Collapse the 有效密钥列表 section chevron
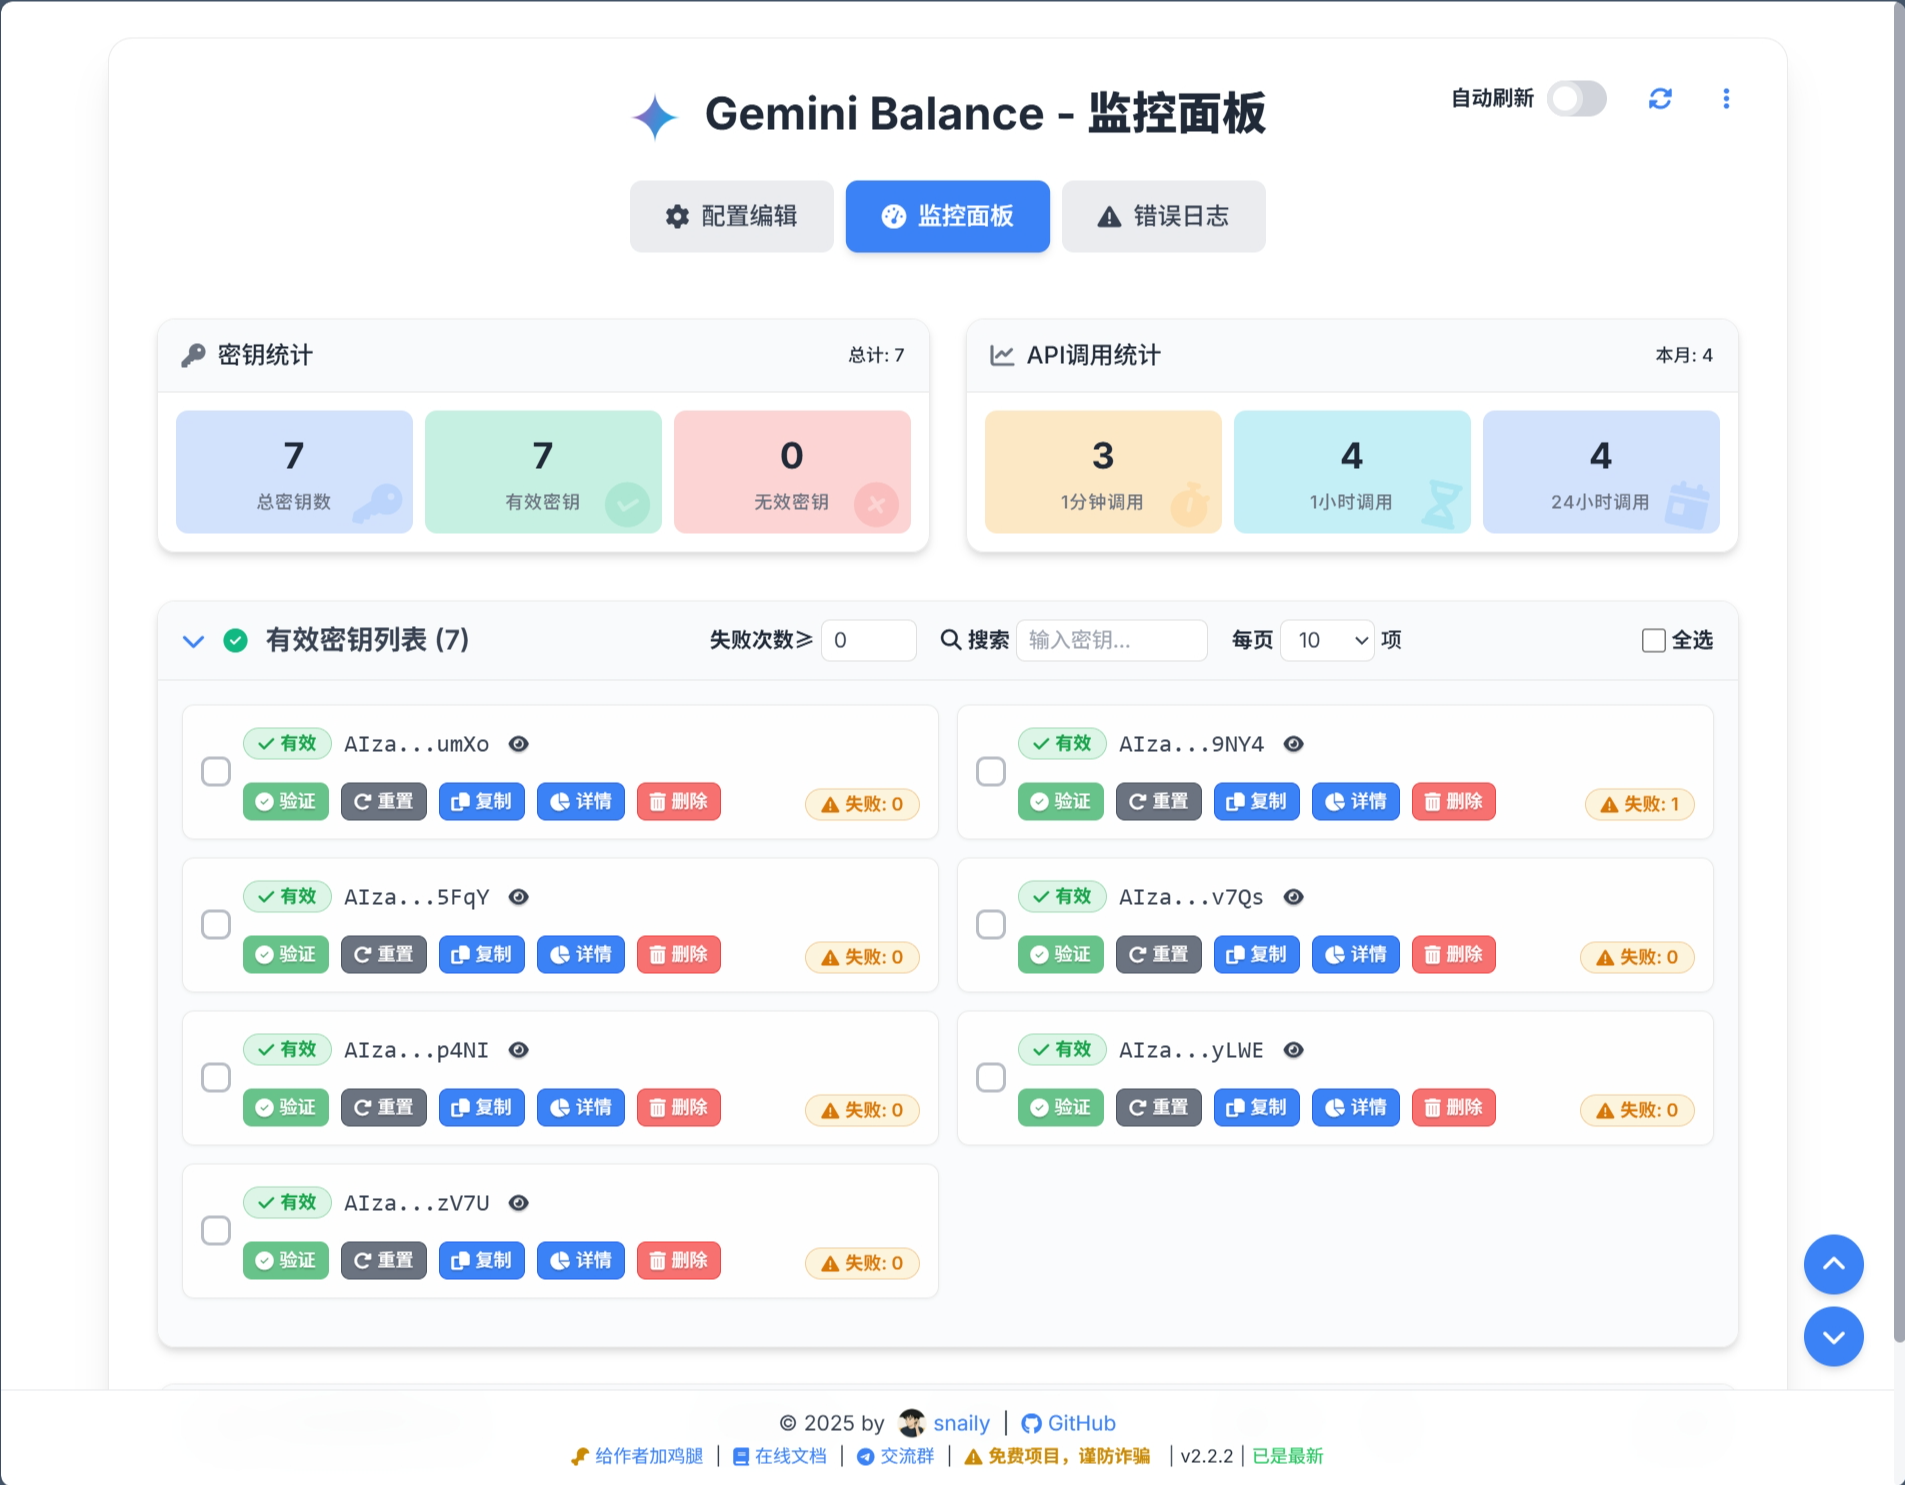The height and width of the screenshot is (1485, 1905). (194, 641)
